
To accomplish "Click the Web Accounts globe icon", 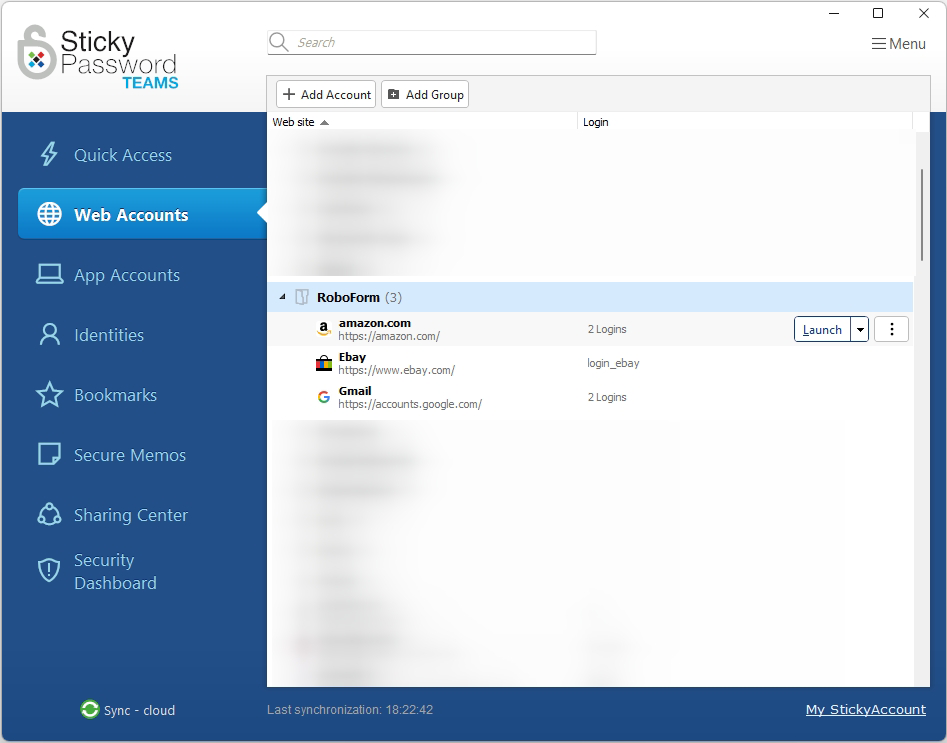I will pyautogui.click(x=50, y=214).
